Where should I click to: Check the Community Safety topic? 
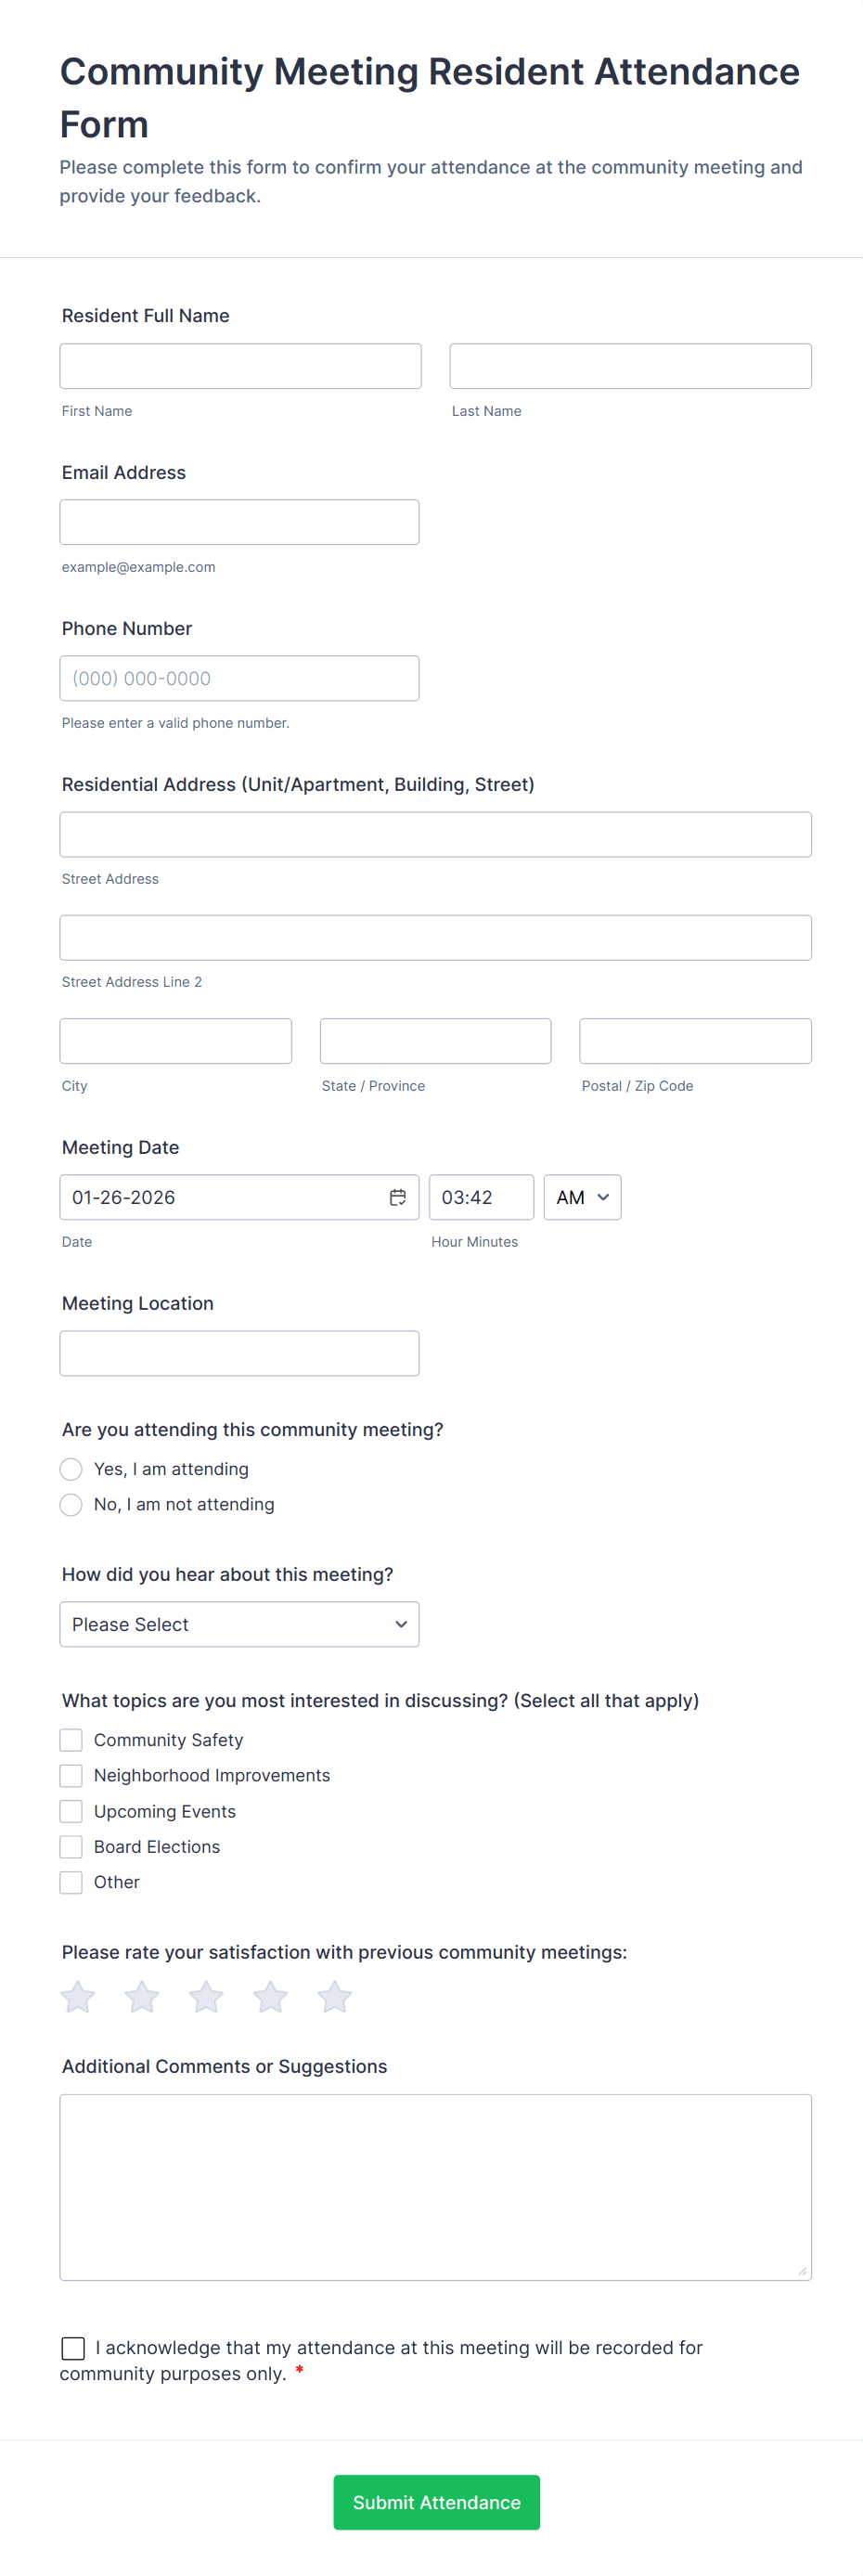[x=71, y=1740]
